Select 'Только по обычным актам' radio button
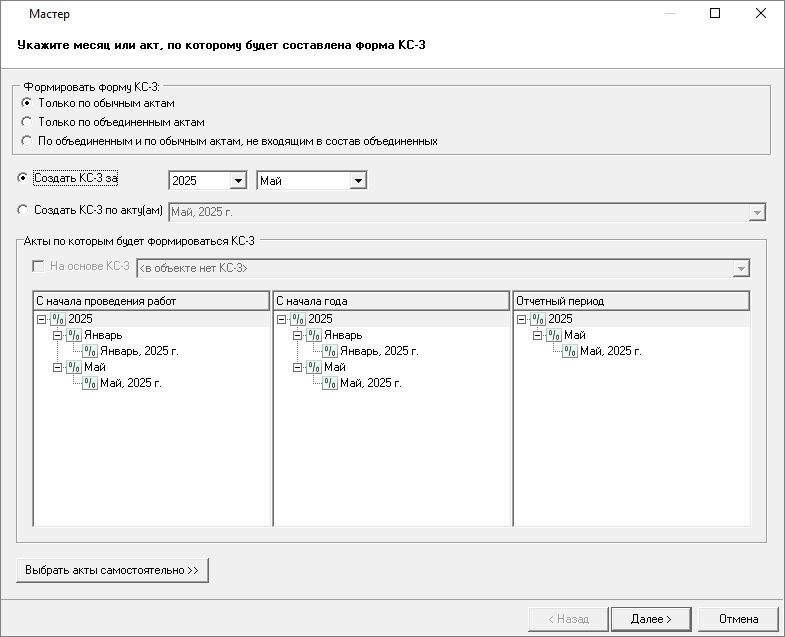 27,103
